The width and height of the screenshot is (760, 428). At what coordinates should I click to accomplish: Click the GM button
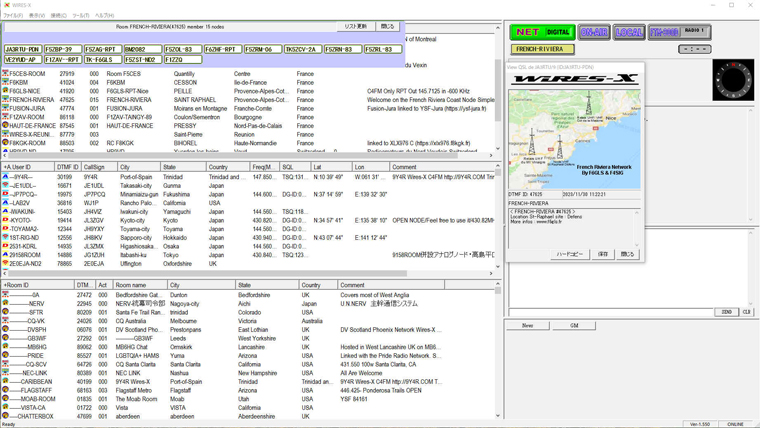pyautogui.click(x=574, y=326)
